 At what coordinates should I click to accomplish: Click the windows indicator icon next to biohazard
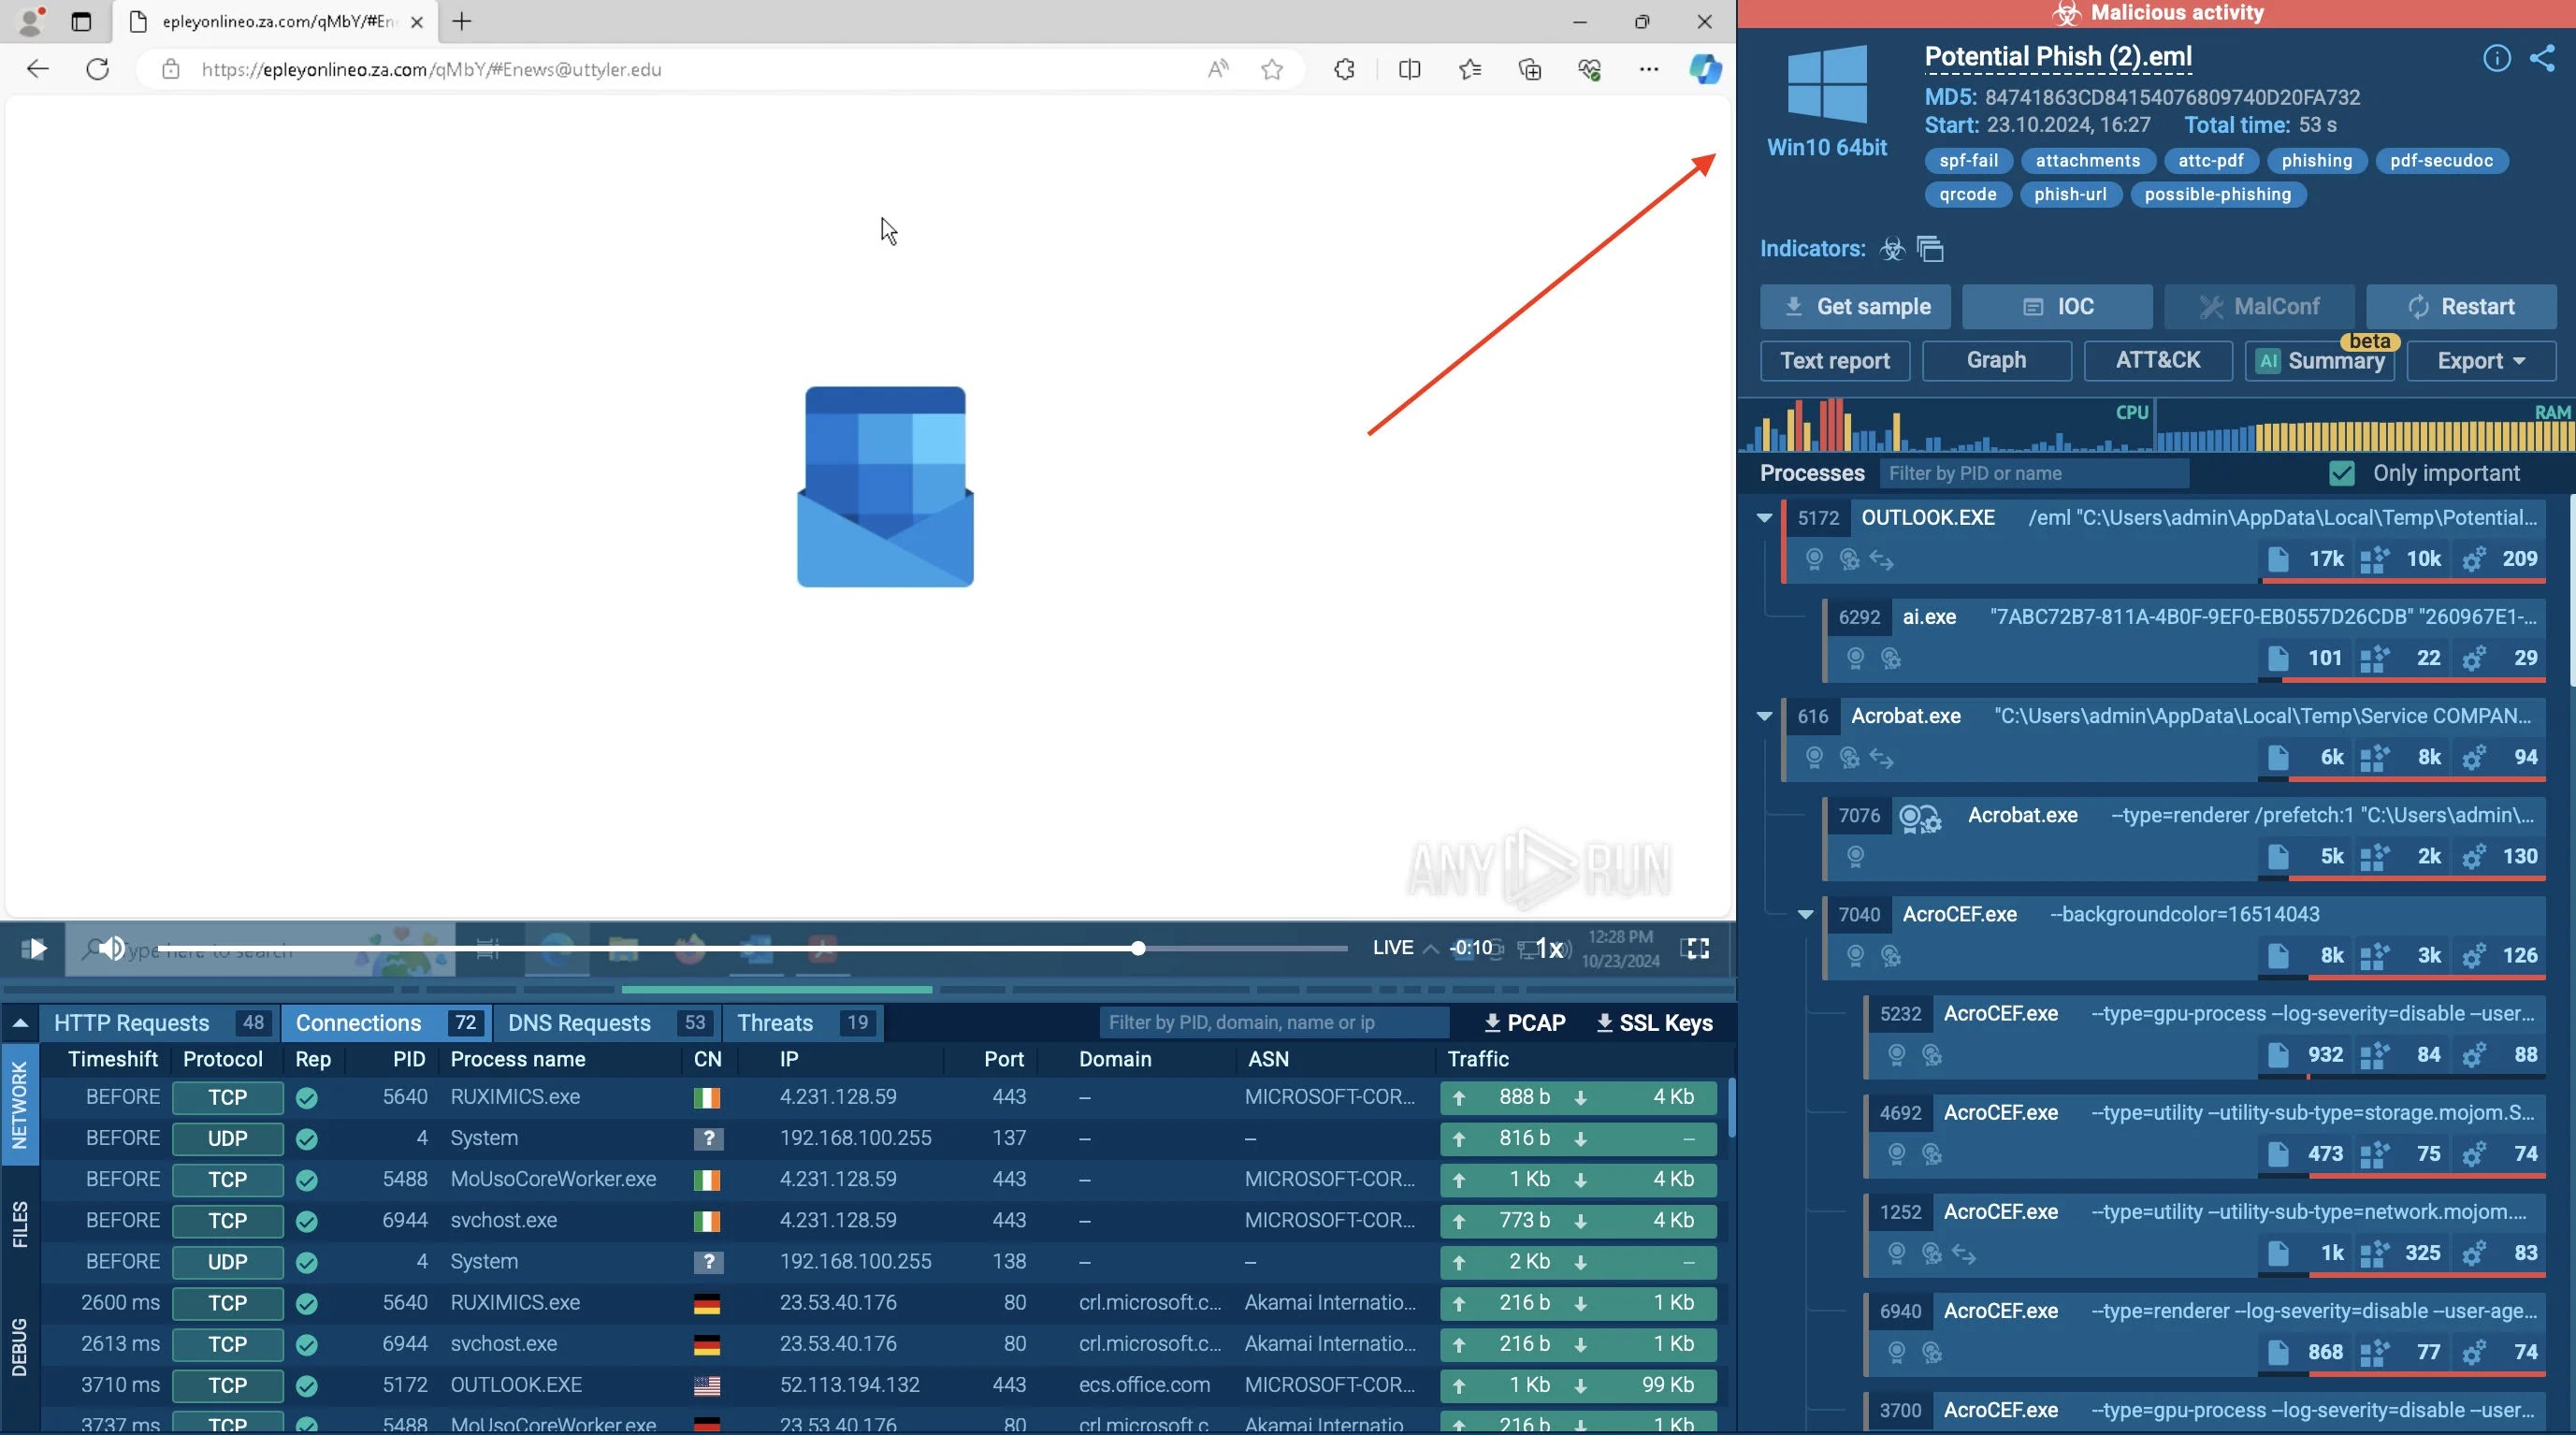coord(1931,249)
